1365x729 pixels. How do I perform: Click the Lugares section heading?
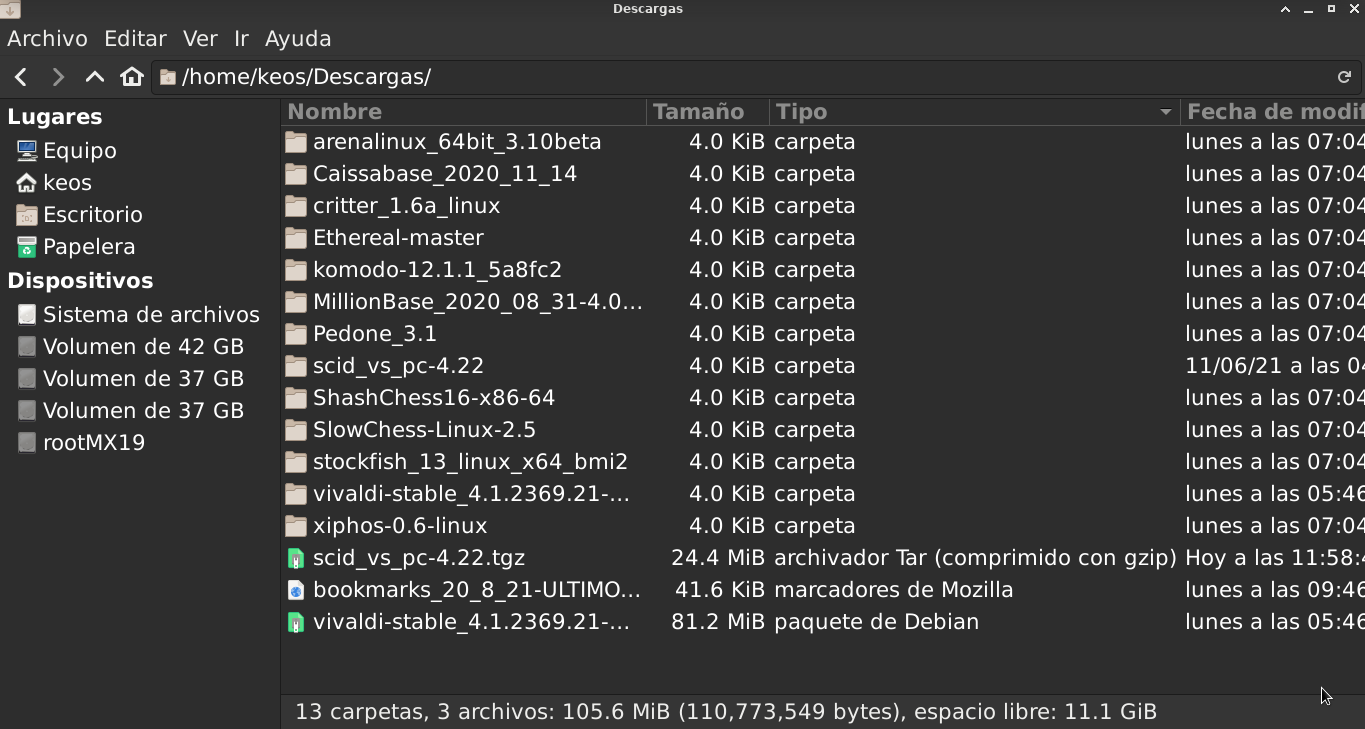click(x=55, y=117)
